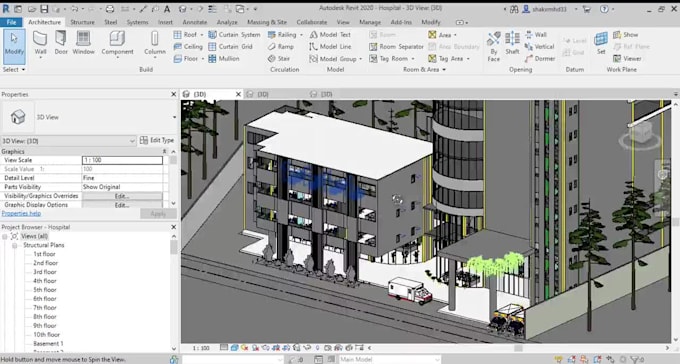Expand the Roof tool dropdown arrow
Viewport: 680px width, 364px height.
[x=202, y=35]
